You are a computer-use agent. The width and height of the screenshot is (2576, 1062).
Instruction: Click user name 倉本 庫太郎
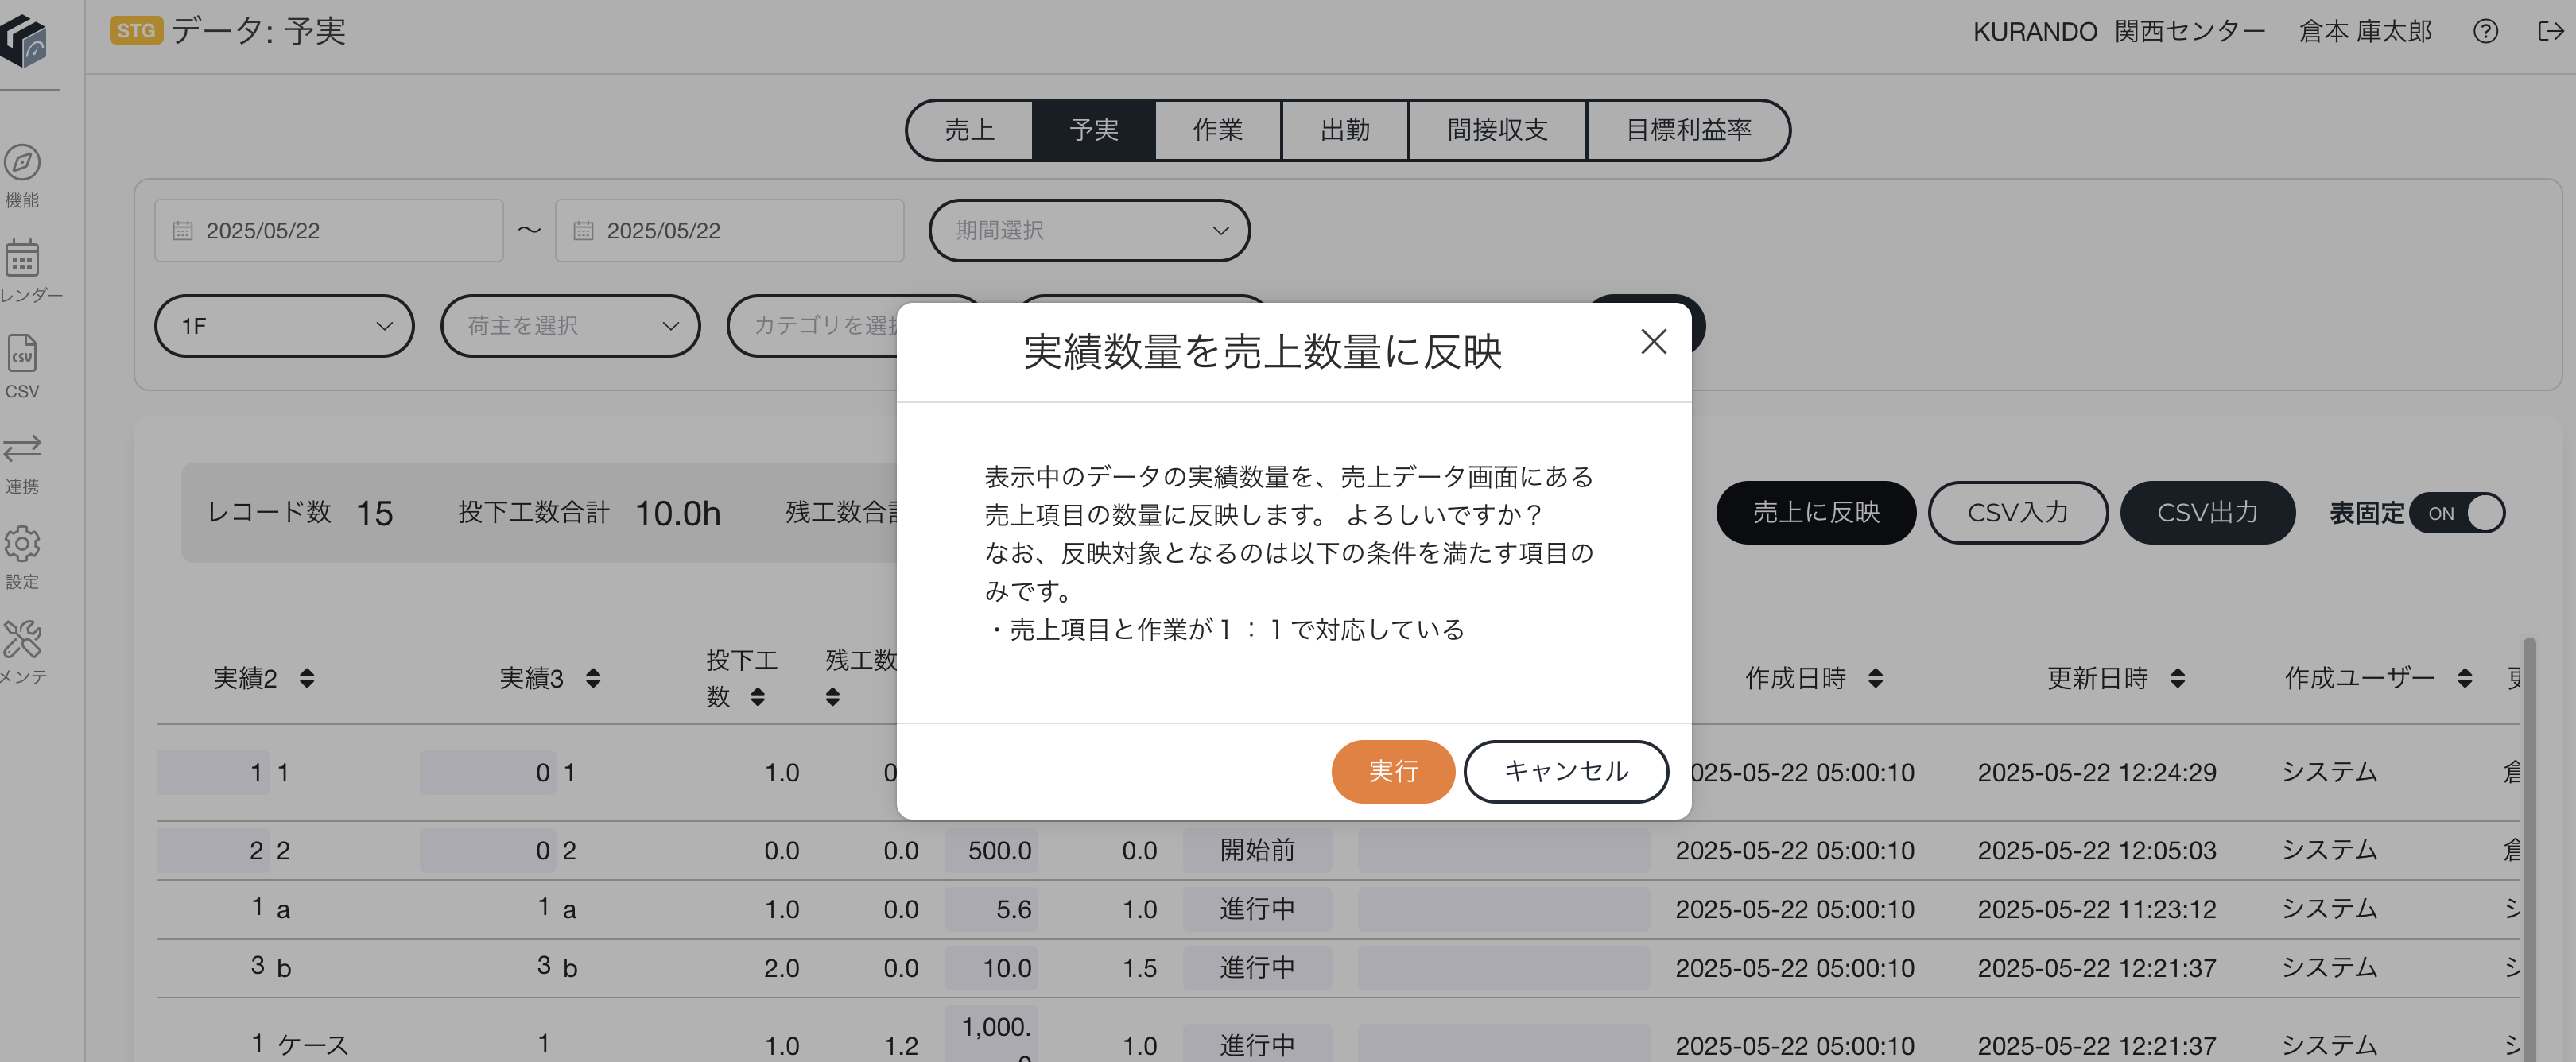[2366, 32]
